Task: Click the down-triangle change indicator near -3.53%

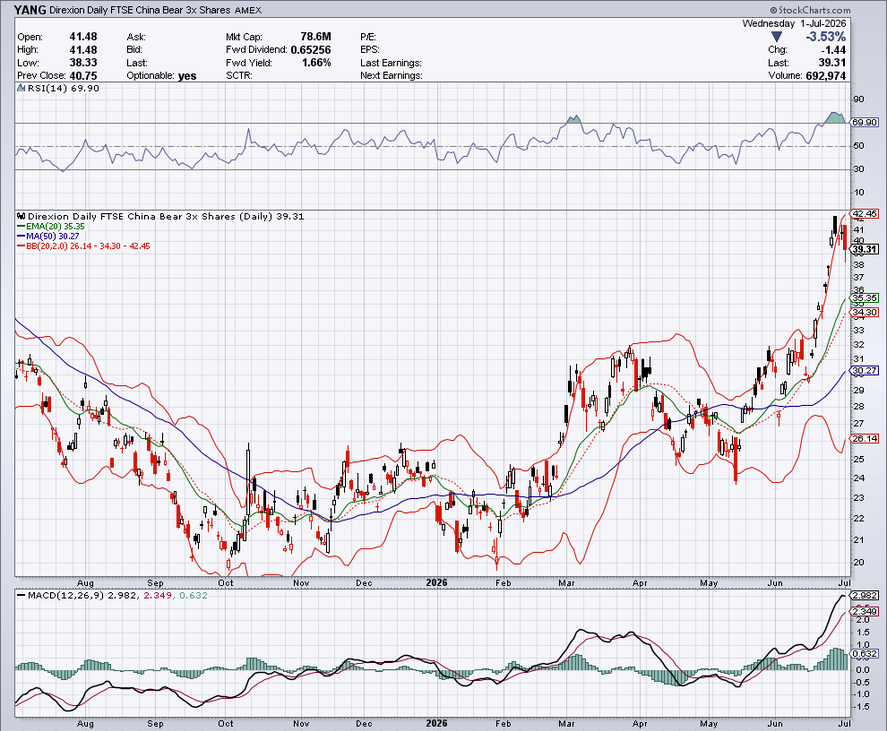Action: pyautogui.click(x=777, y=37)
